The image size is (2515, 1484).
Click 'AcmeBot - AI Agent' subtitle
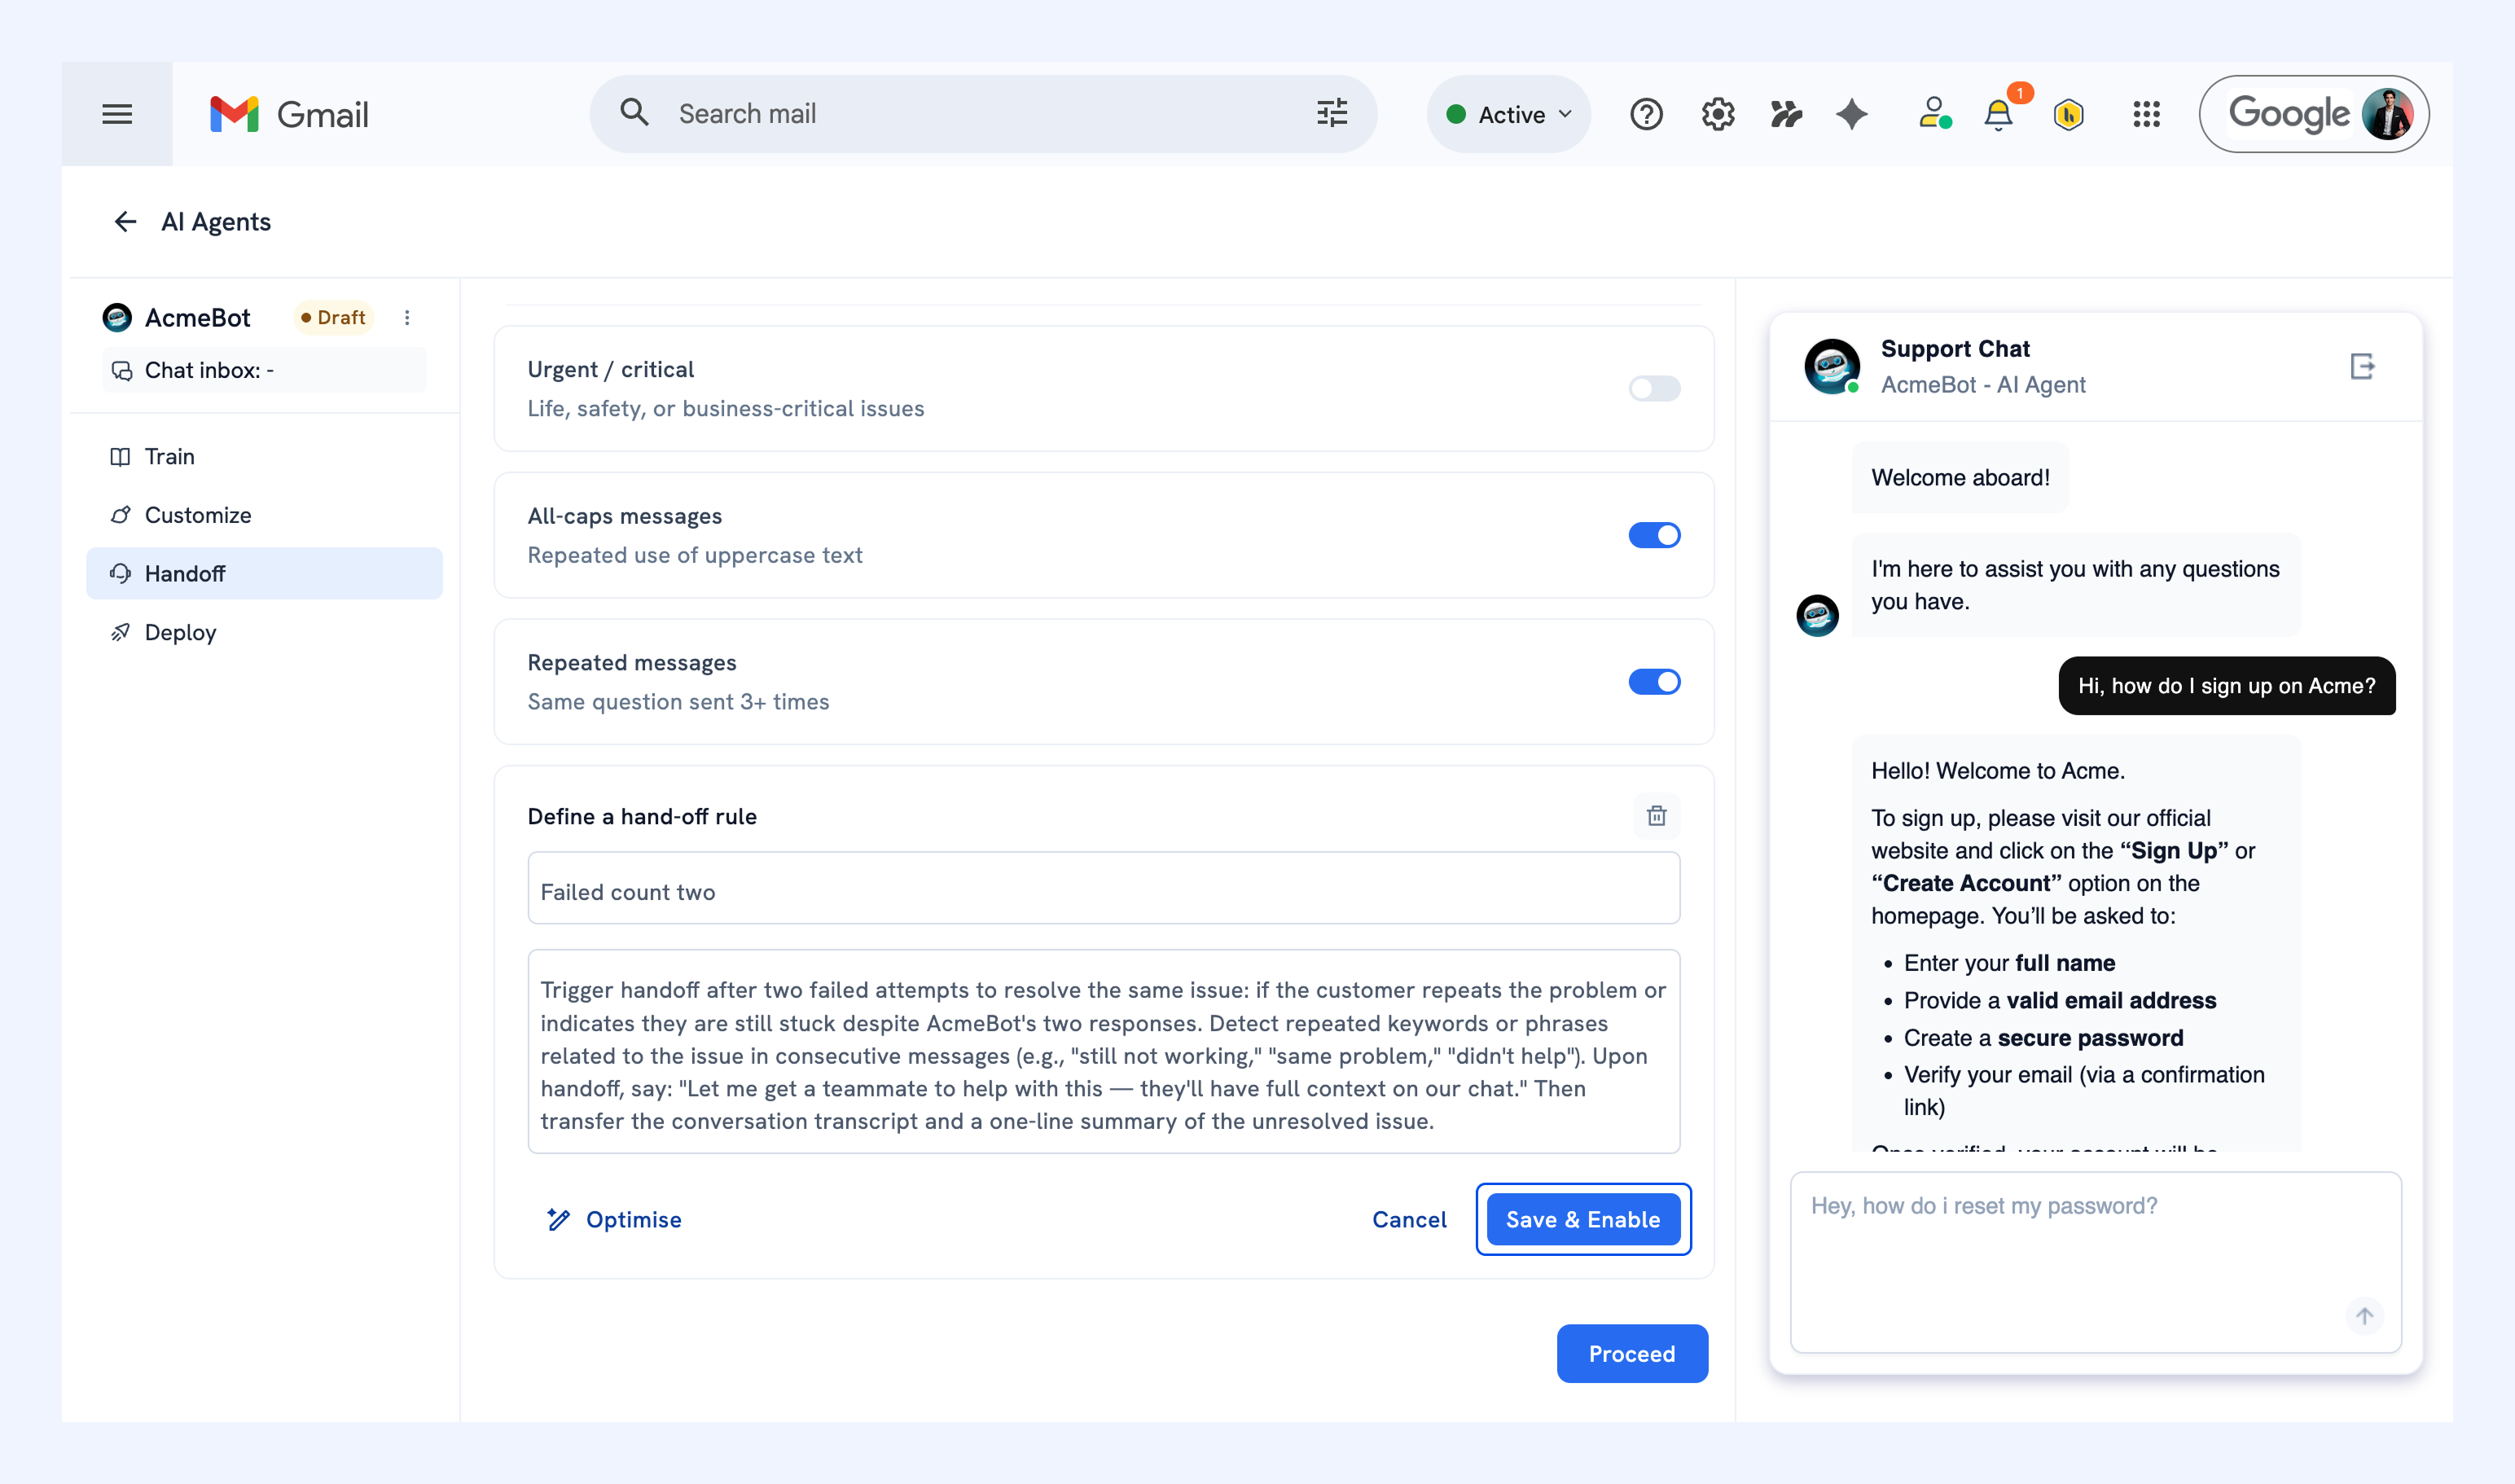[x=1983, y=384]
